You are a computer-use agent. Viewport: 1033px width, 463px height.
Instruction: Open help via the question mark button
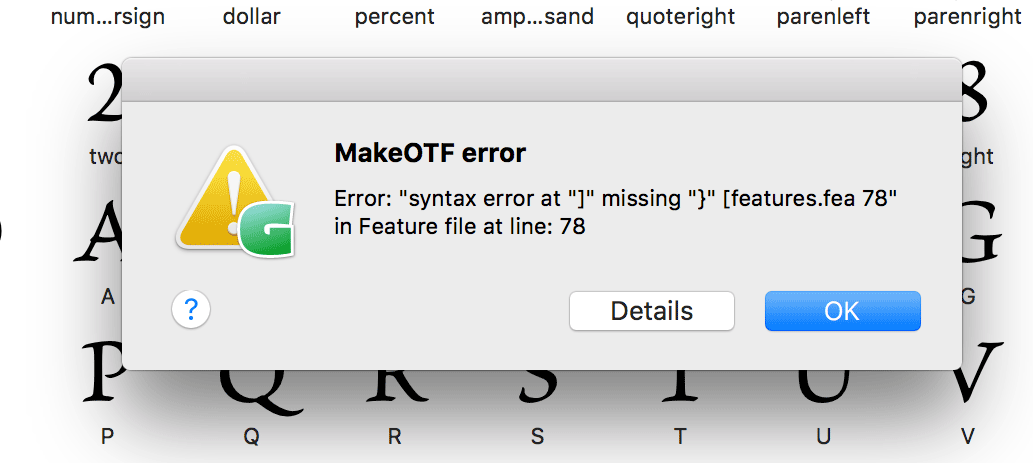[191, 310]
